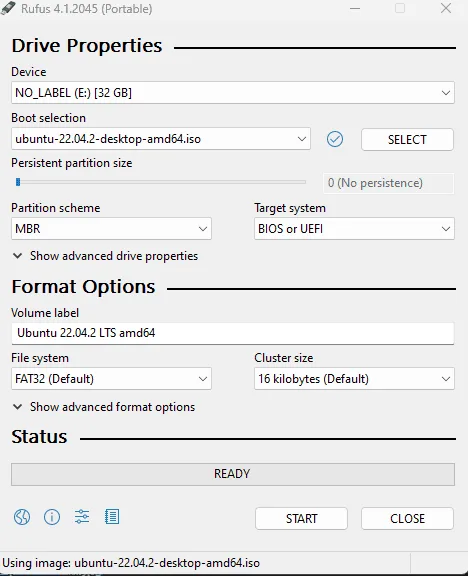The width and height of the screenshot is (468, 576).
Task: Click the START button
Action: click(x=301, y=519)
